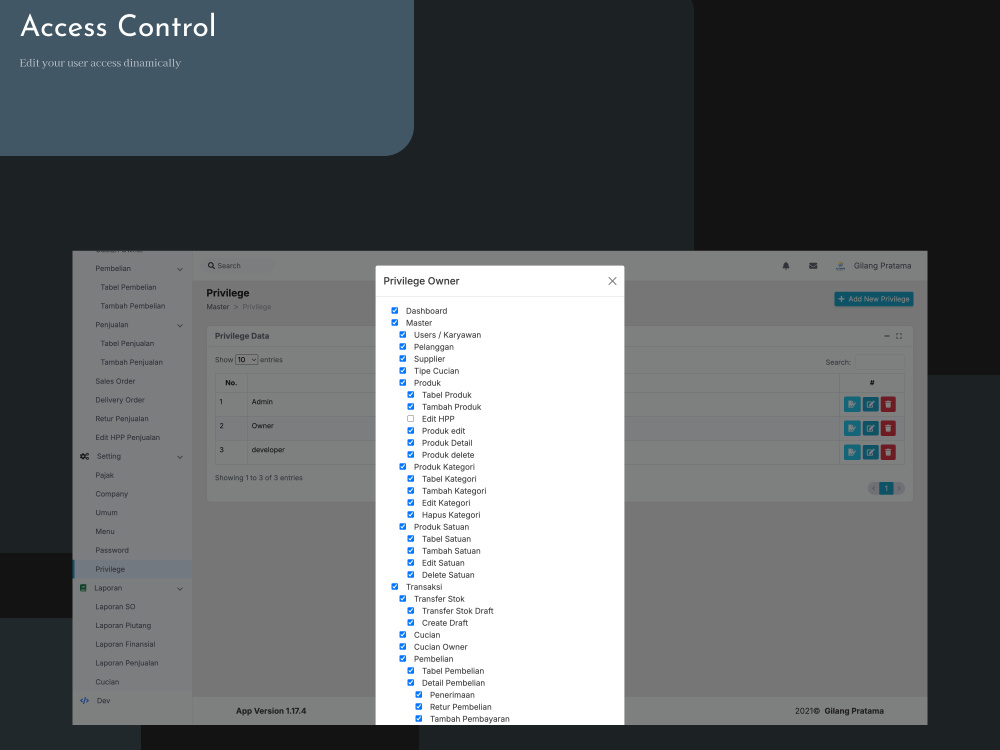Collapse the Setting sidebar menu chevron
Image resolution: width=1000 pixels, height=750 pixels.
pos(180,457)
